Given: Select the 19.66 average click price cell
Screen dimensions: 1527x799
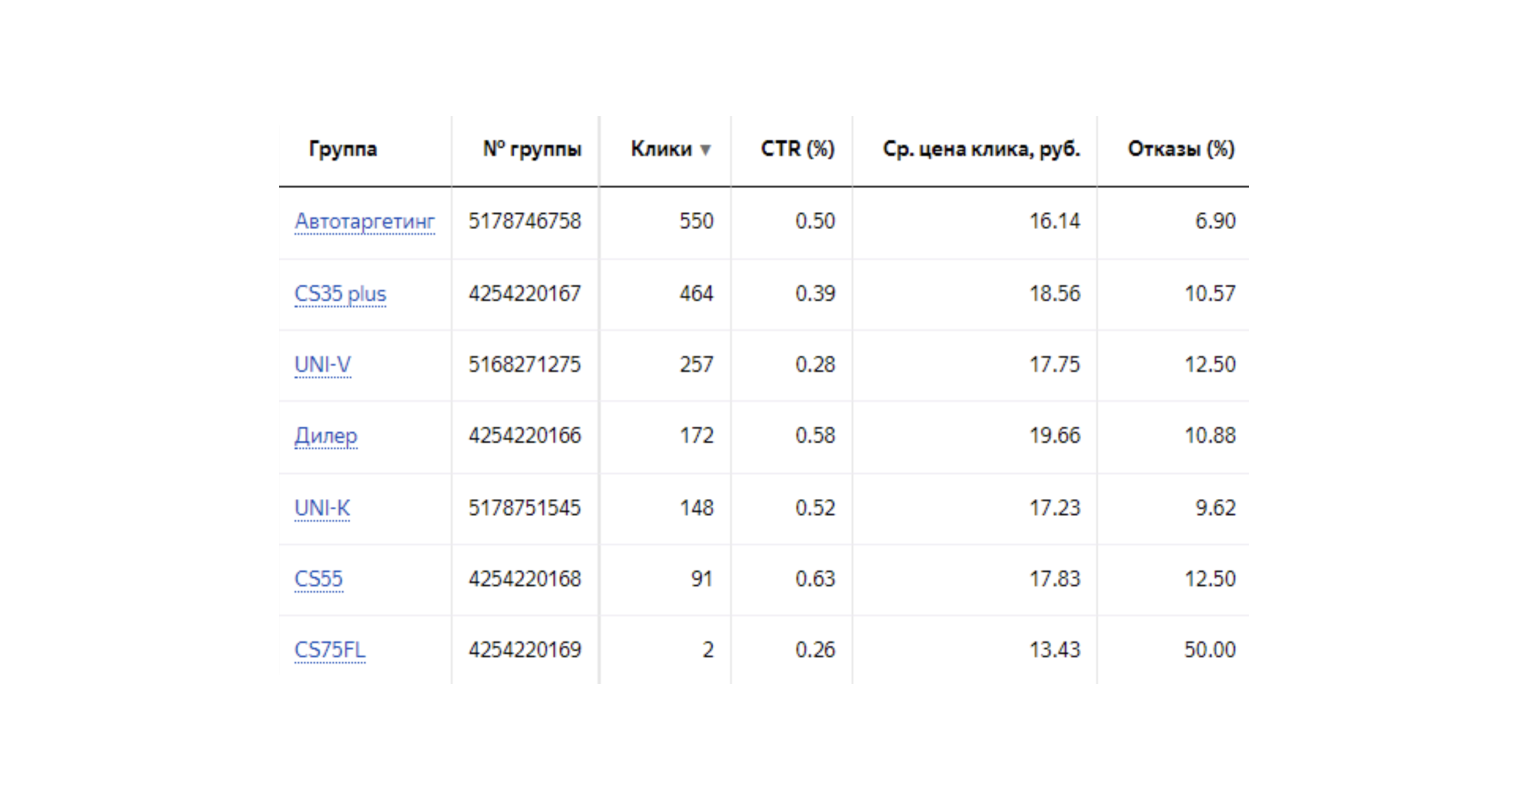Looking at the screenshot, I should tap(1054, 436).
